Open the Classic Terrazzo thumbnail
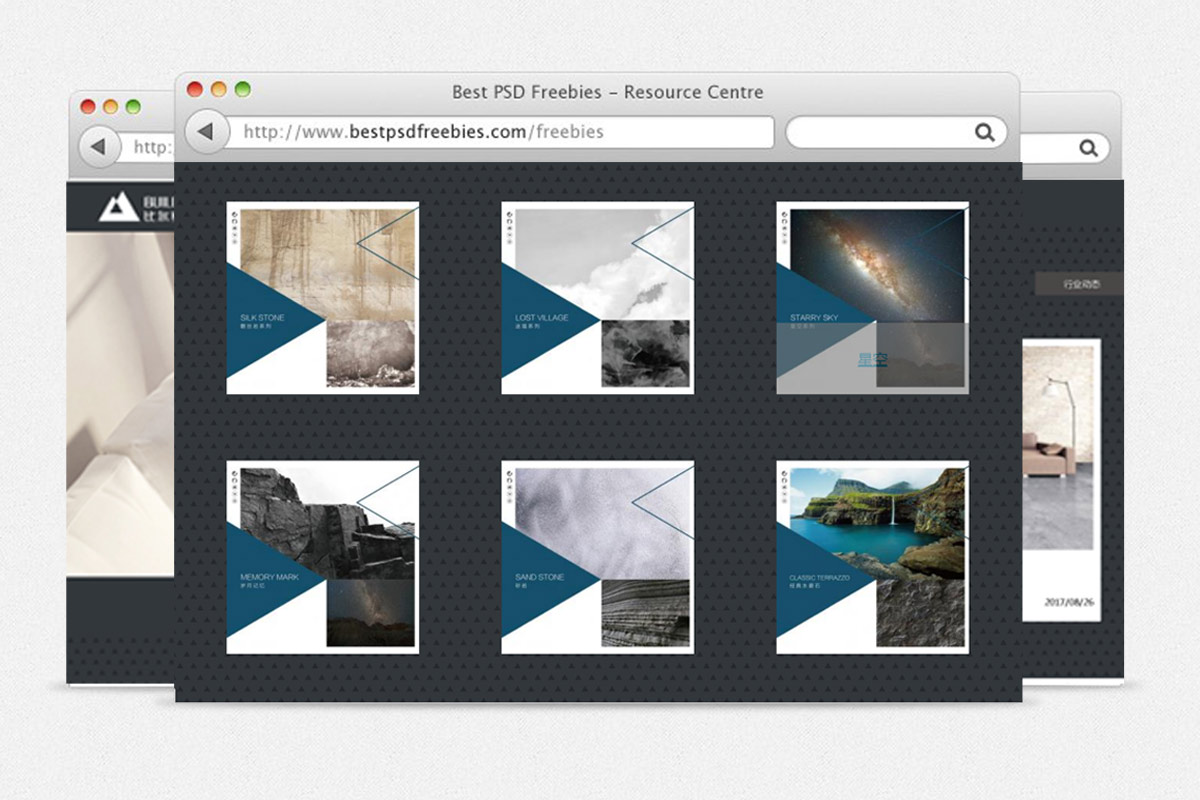The image size is (1200, 800). point(873,557)
